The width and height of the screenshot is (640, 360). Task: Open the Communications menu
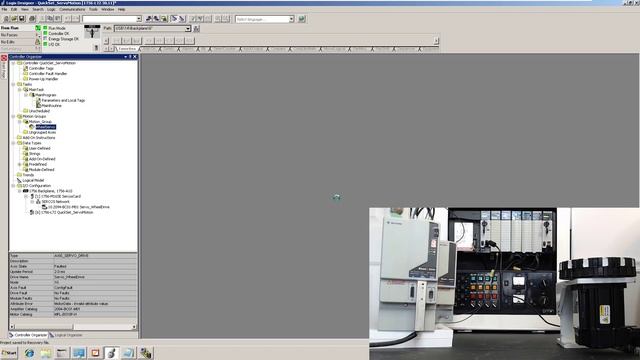click(72, 9)
